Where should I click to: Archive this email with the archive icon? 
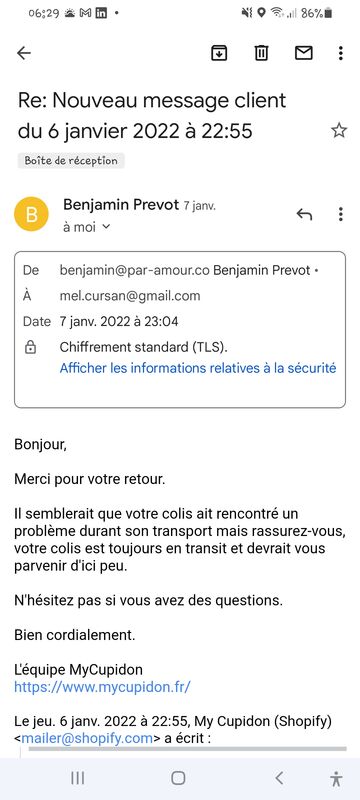(219, 53)
